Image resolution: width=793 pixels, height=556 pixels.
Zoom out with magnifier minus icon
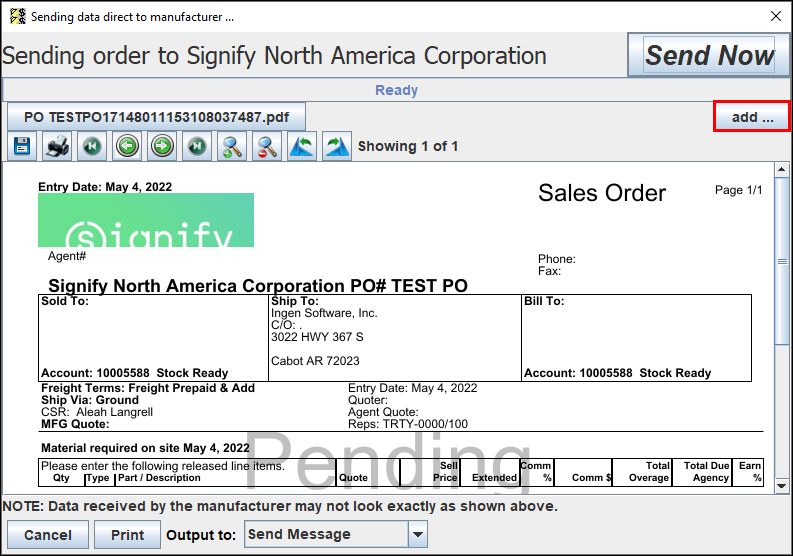pyautogui.click(x=267, y=146)
